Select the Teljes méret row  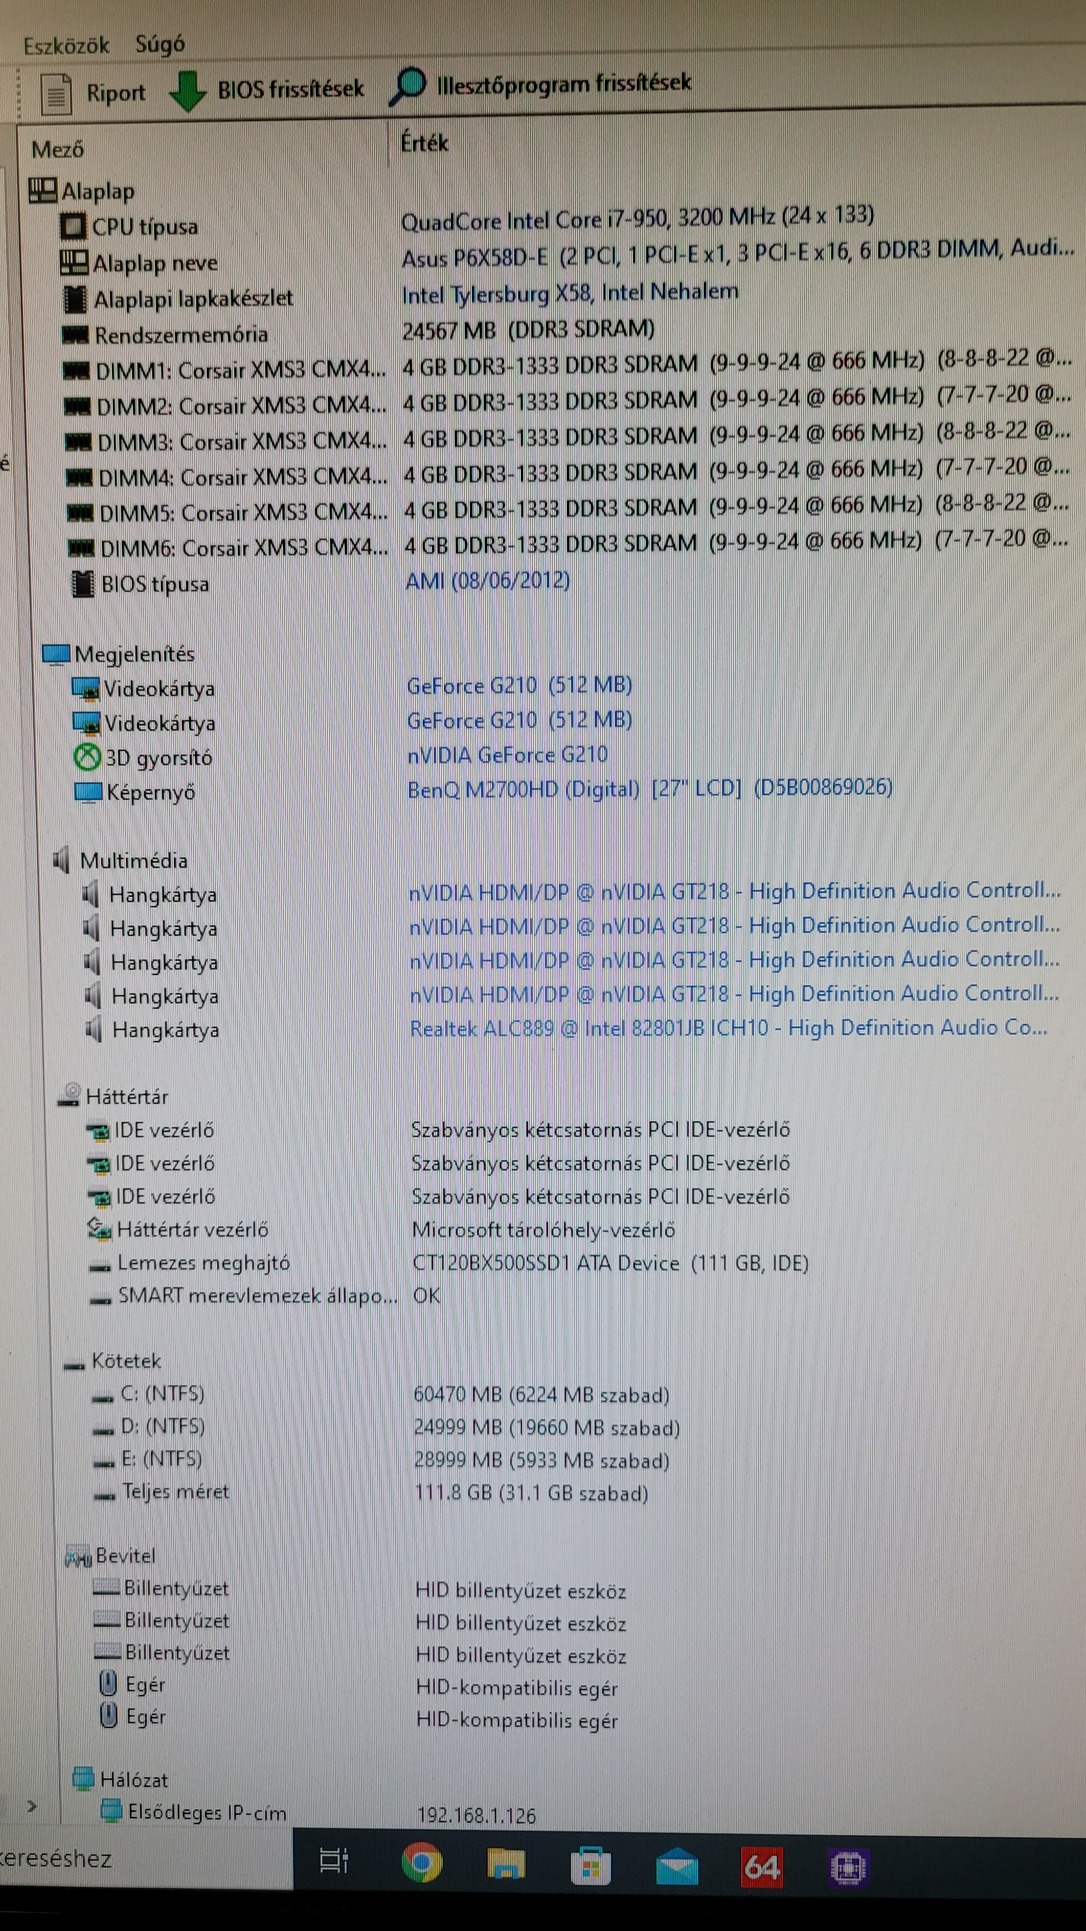372,1493
